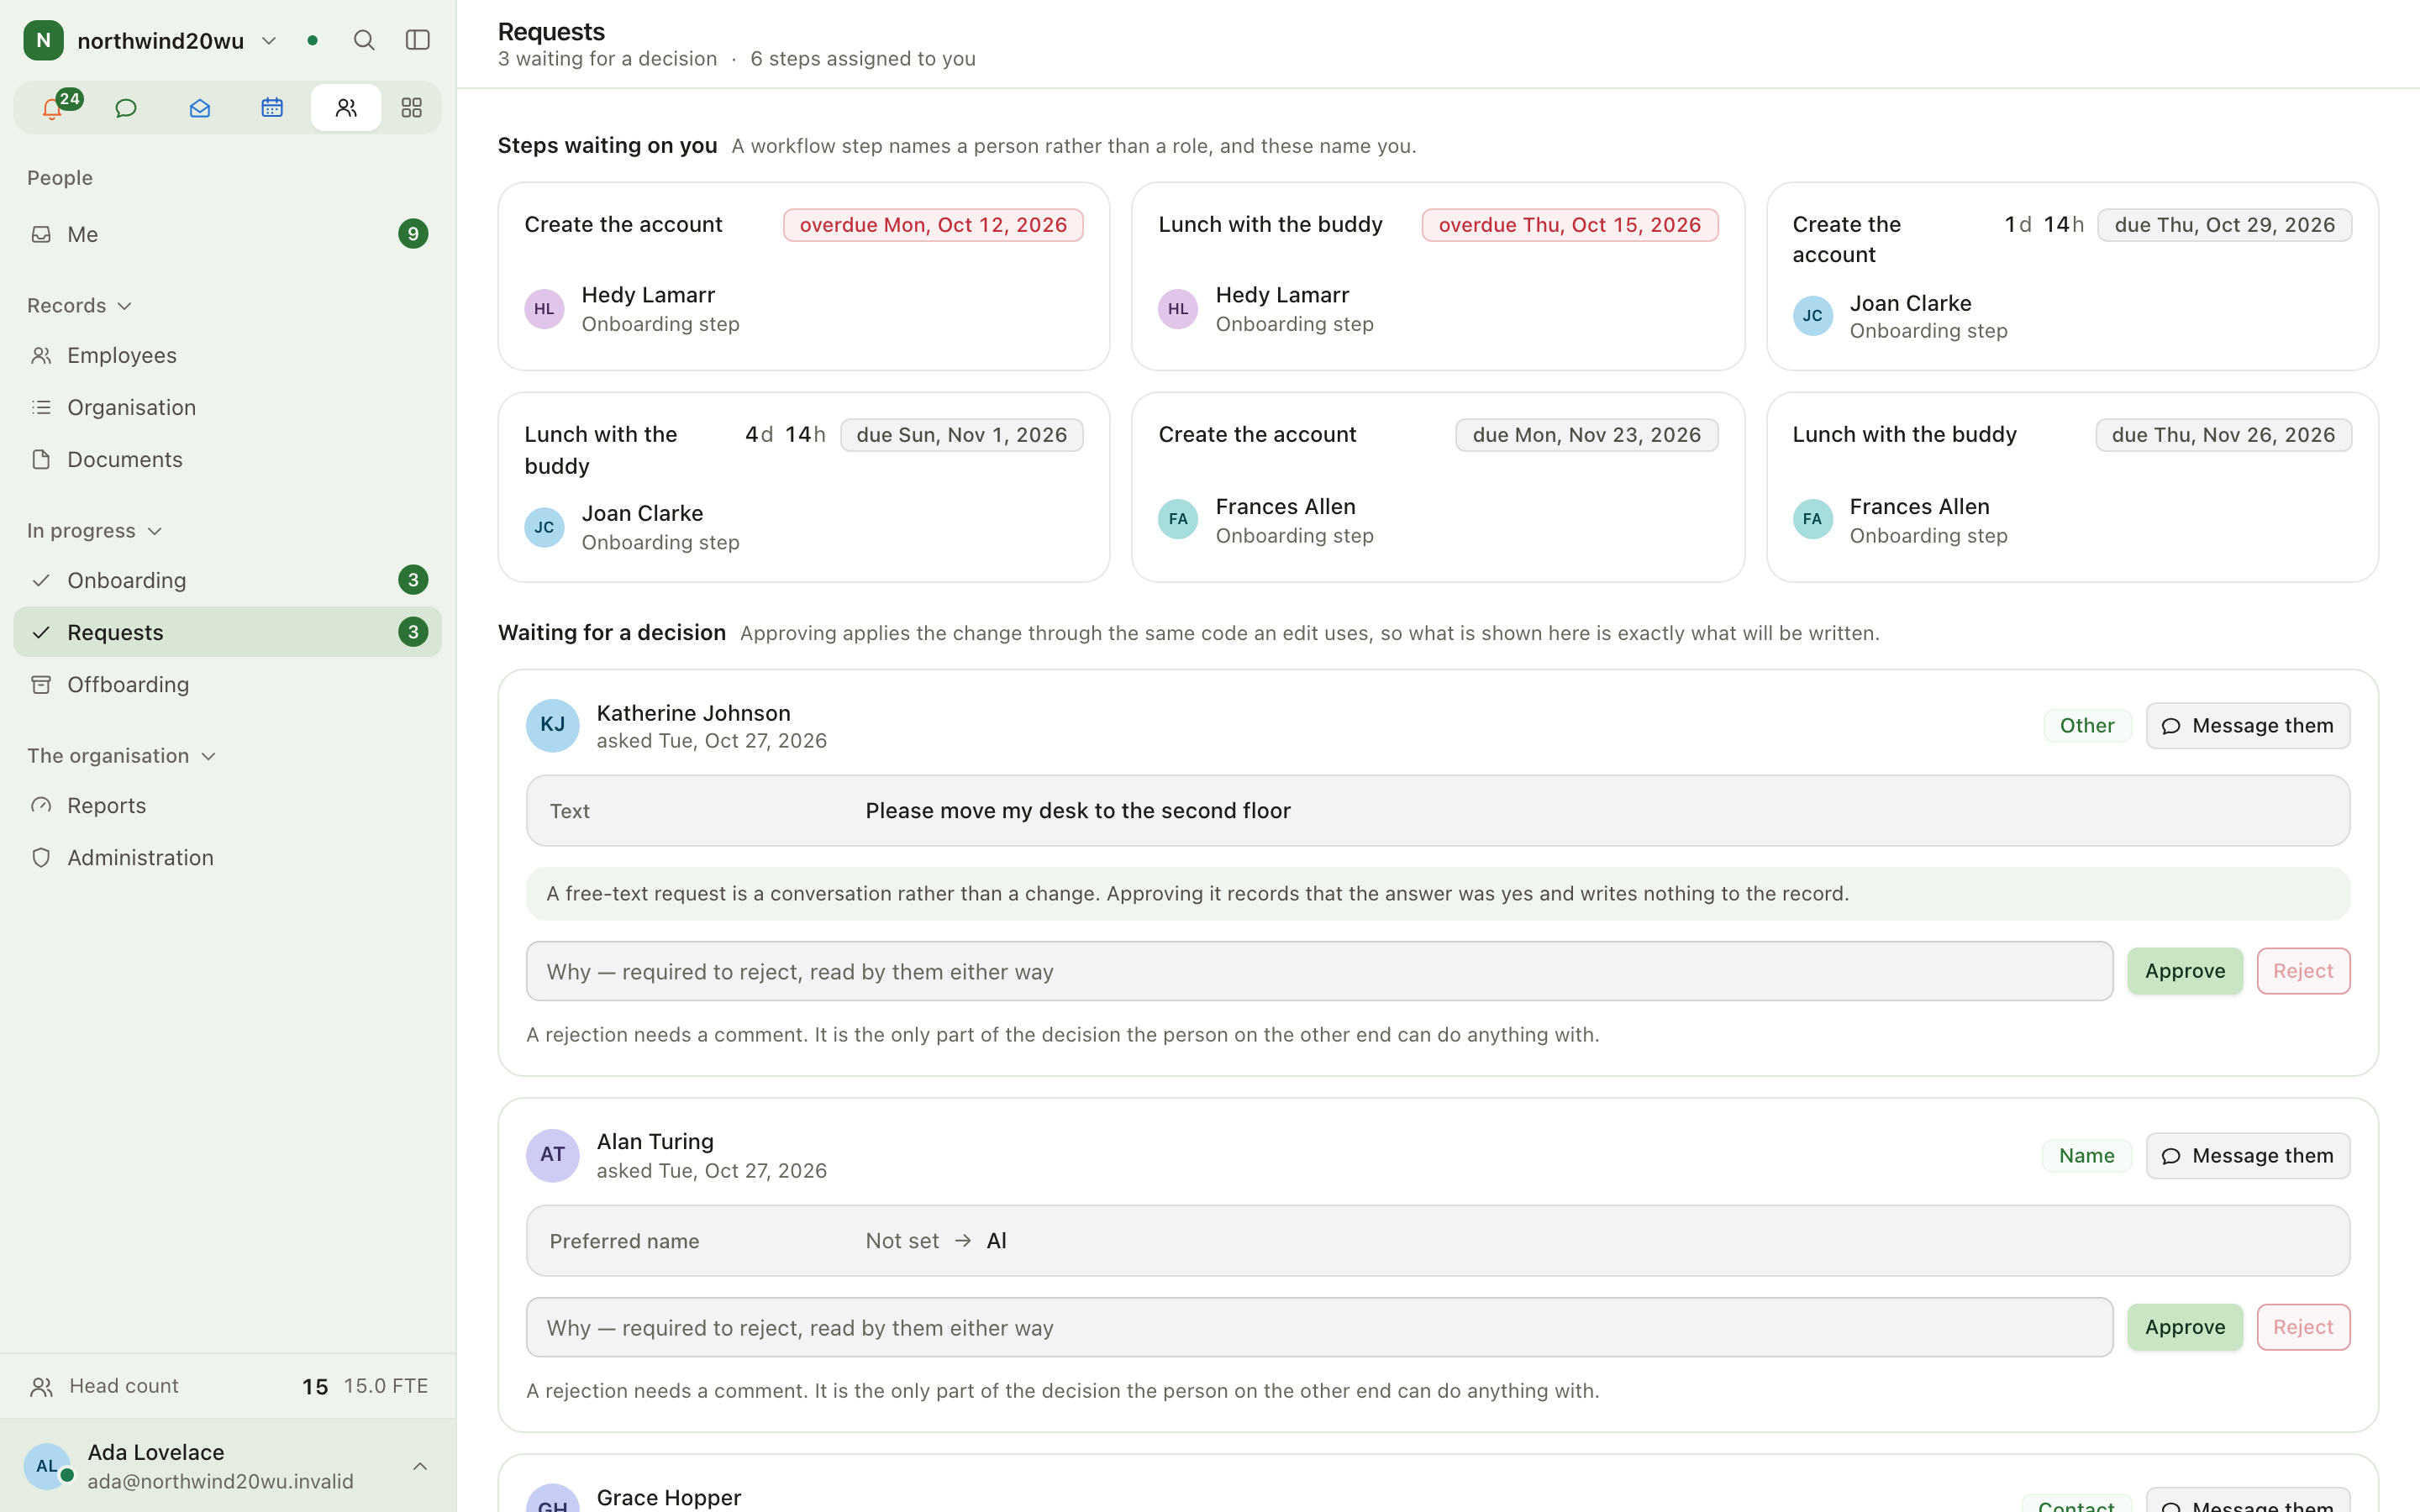Image resolution: width=2420 pixels, height=1512 pixels.
Task: Focus the Why field in Alan Turing's request
Action: pos(1319,1327)
